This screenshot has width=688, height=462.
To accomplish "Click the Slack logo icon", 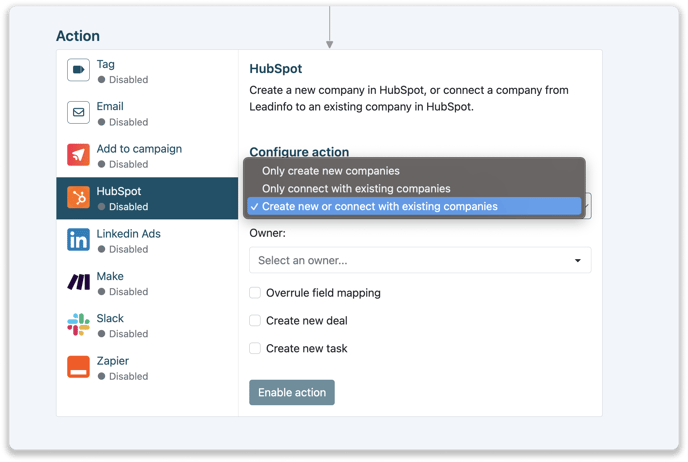I will point(78,325).
